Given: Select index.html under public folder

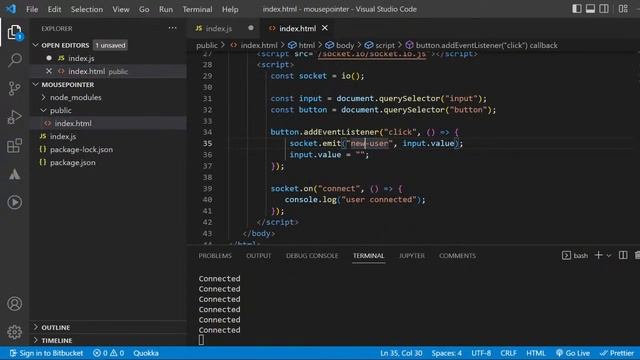Looking at the screenshot, I should [73, 123].
